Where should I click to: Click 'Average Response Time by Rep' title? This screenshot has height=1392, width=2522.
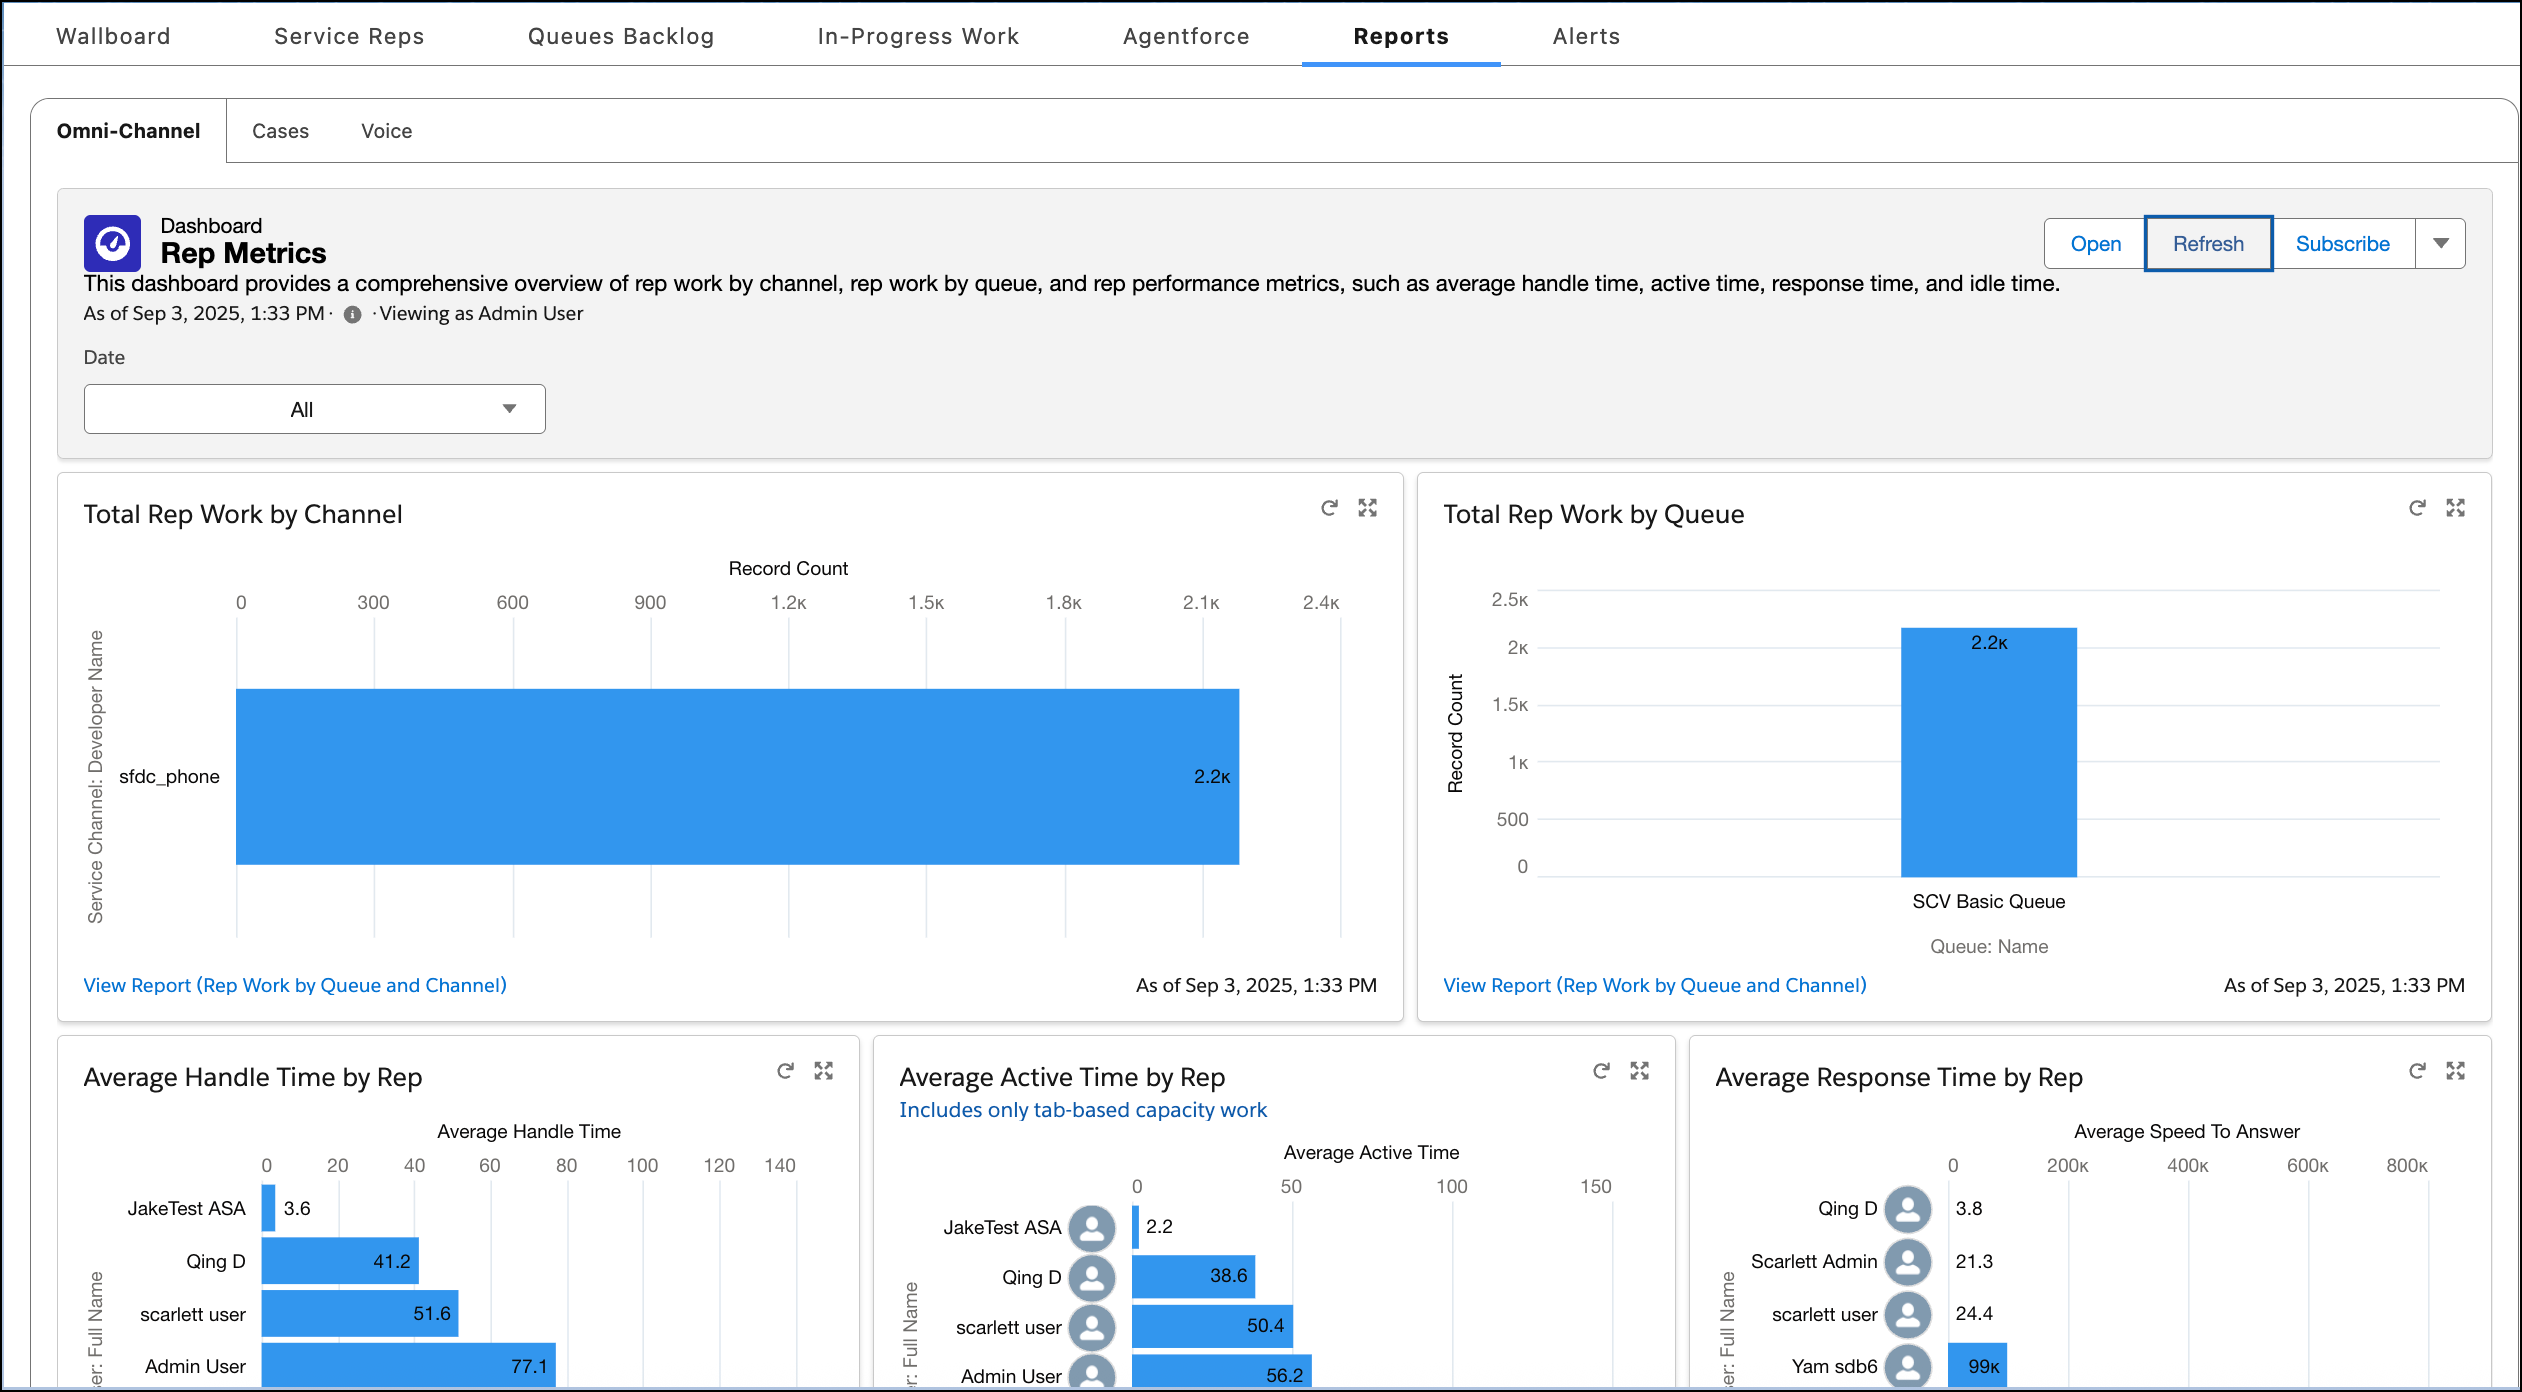point(1898,1077)
